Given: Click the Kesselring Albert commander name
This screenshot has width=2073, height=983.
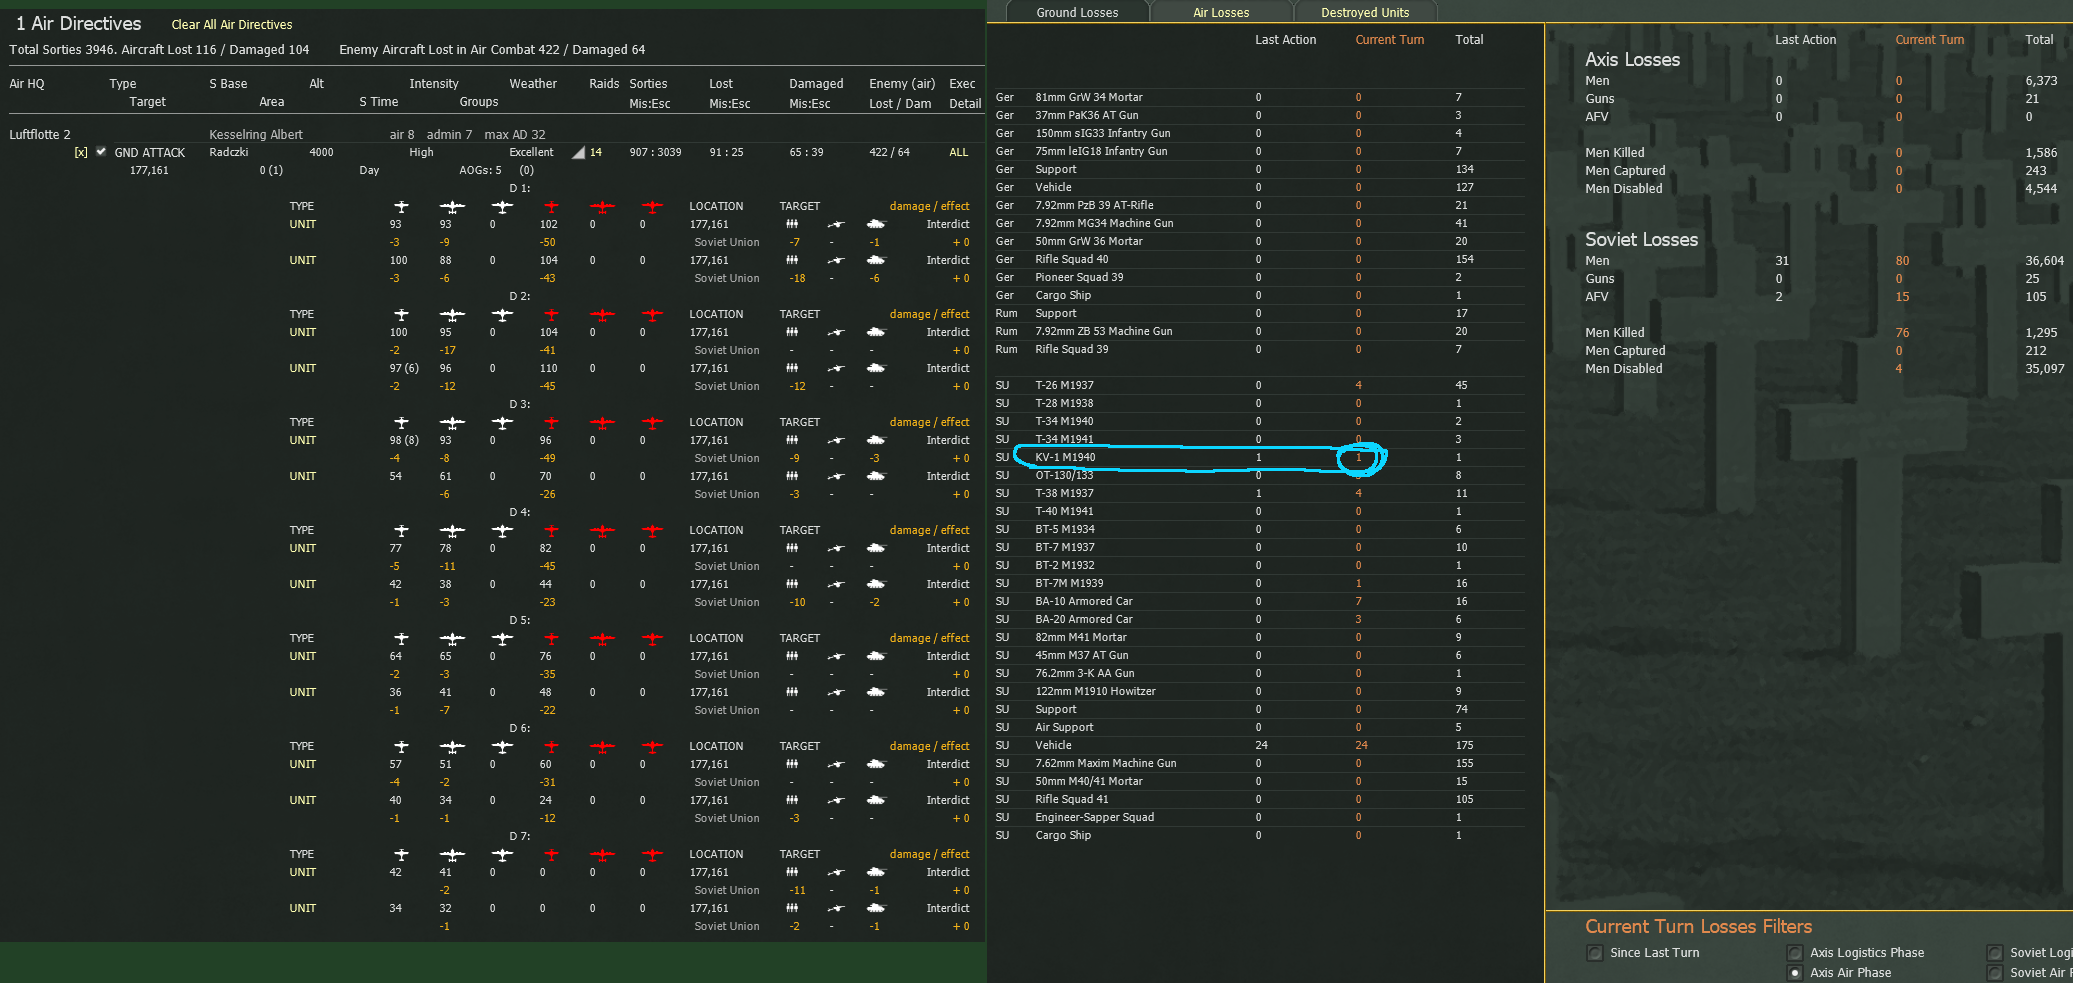Looking at the screenshot, I should click(x=256, y=135).
